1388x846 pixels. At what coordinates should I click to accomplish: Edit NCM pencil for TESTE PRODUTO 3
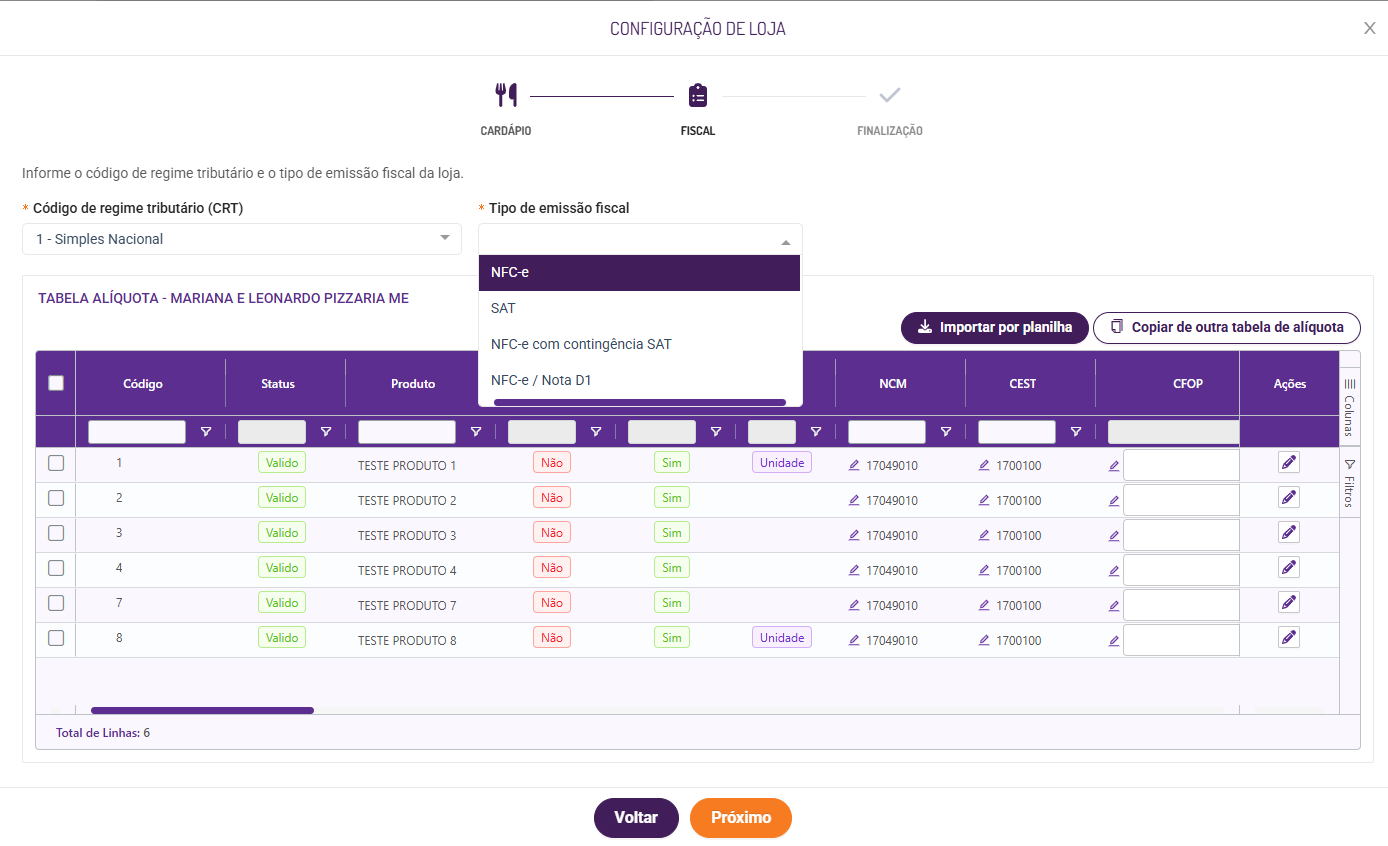point(854,535)
